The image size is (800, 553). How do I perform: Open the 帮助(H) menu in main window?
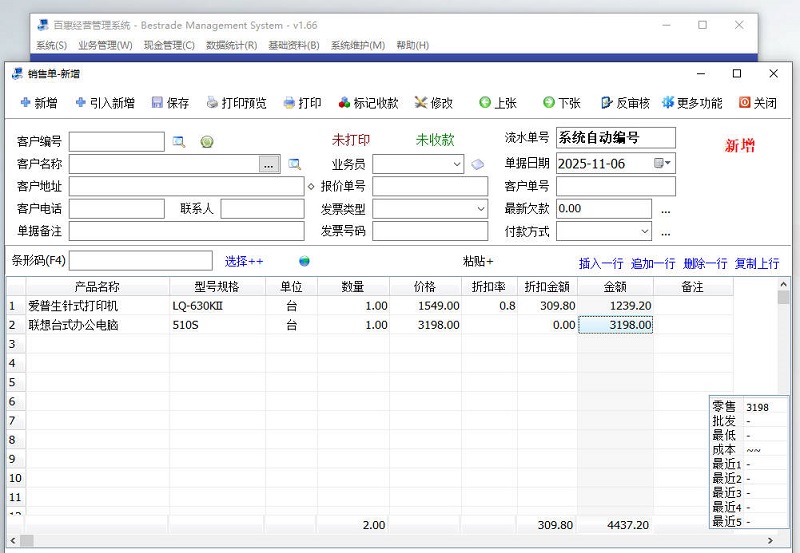[412, 45]
